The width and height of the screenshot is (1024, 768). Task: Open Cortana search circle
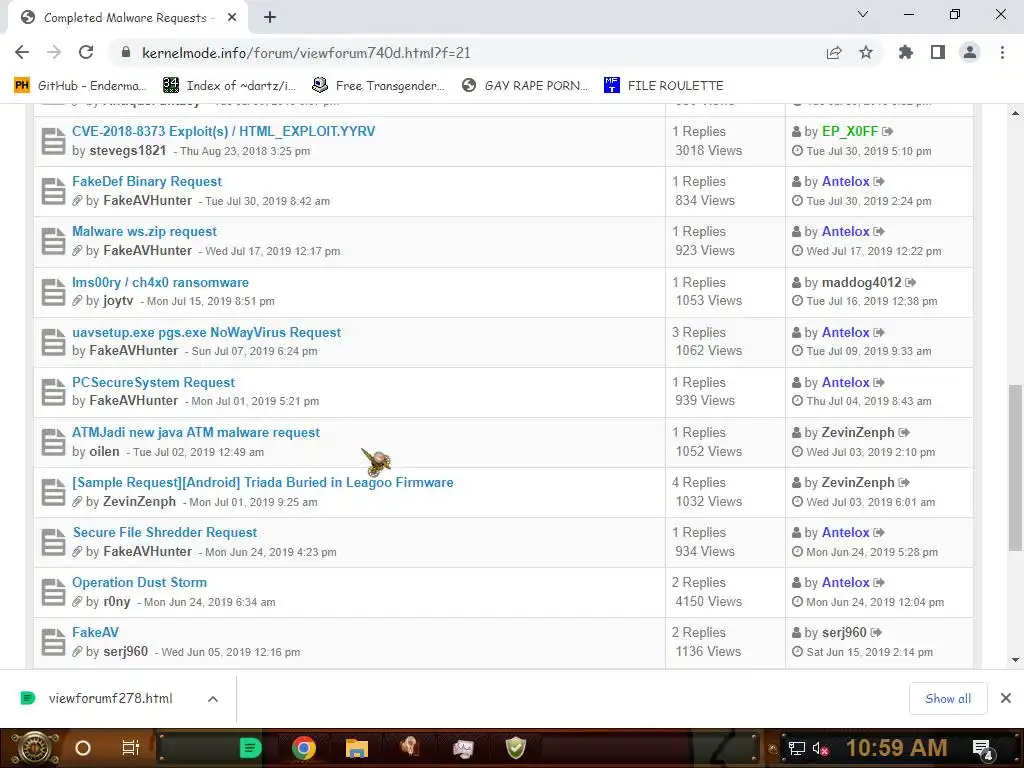(x=82, y=748)
